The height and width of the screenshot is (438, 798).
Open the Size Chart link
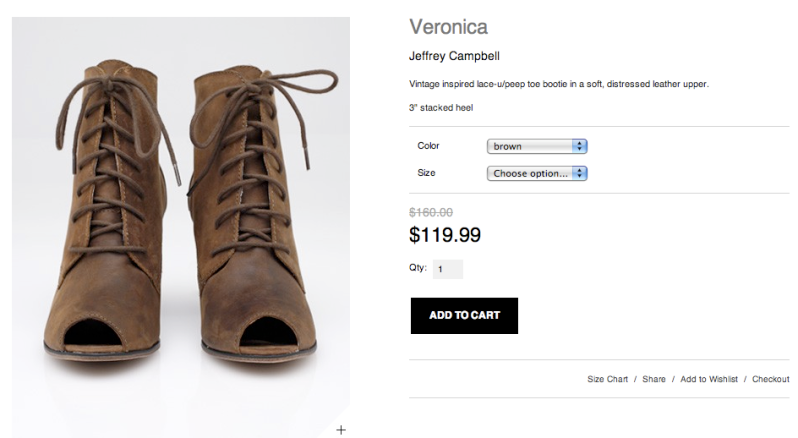coord(607,379)
